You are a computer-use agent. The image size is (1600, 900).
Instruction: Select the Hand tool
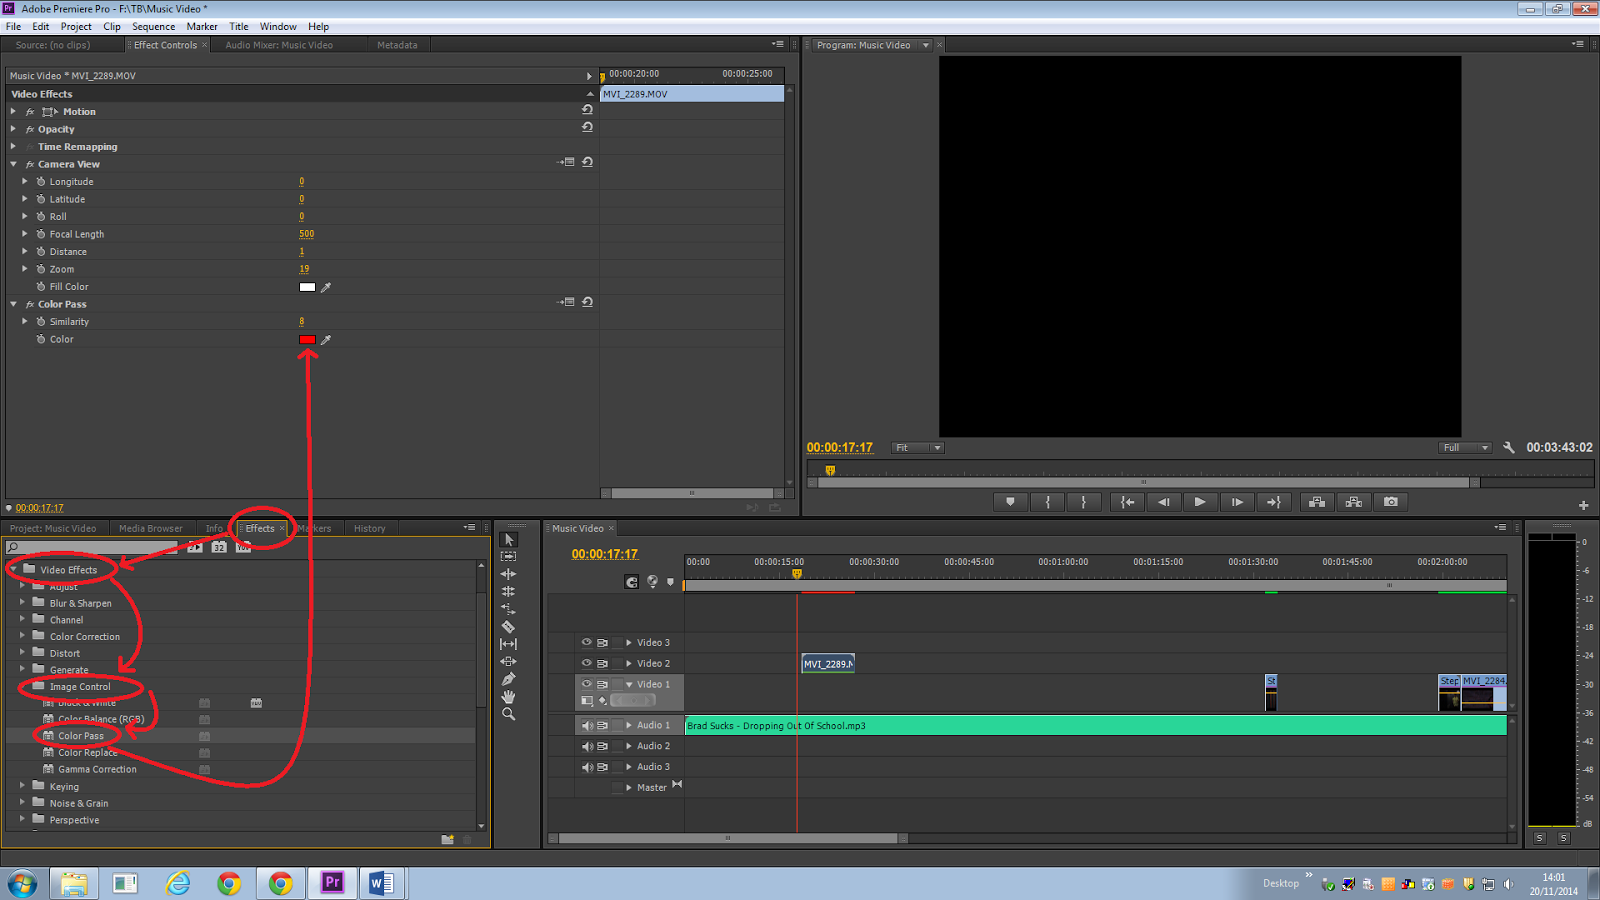tap(509, 697)
